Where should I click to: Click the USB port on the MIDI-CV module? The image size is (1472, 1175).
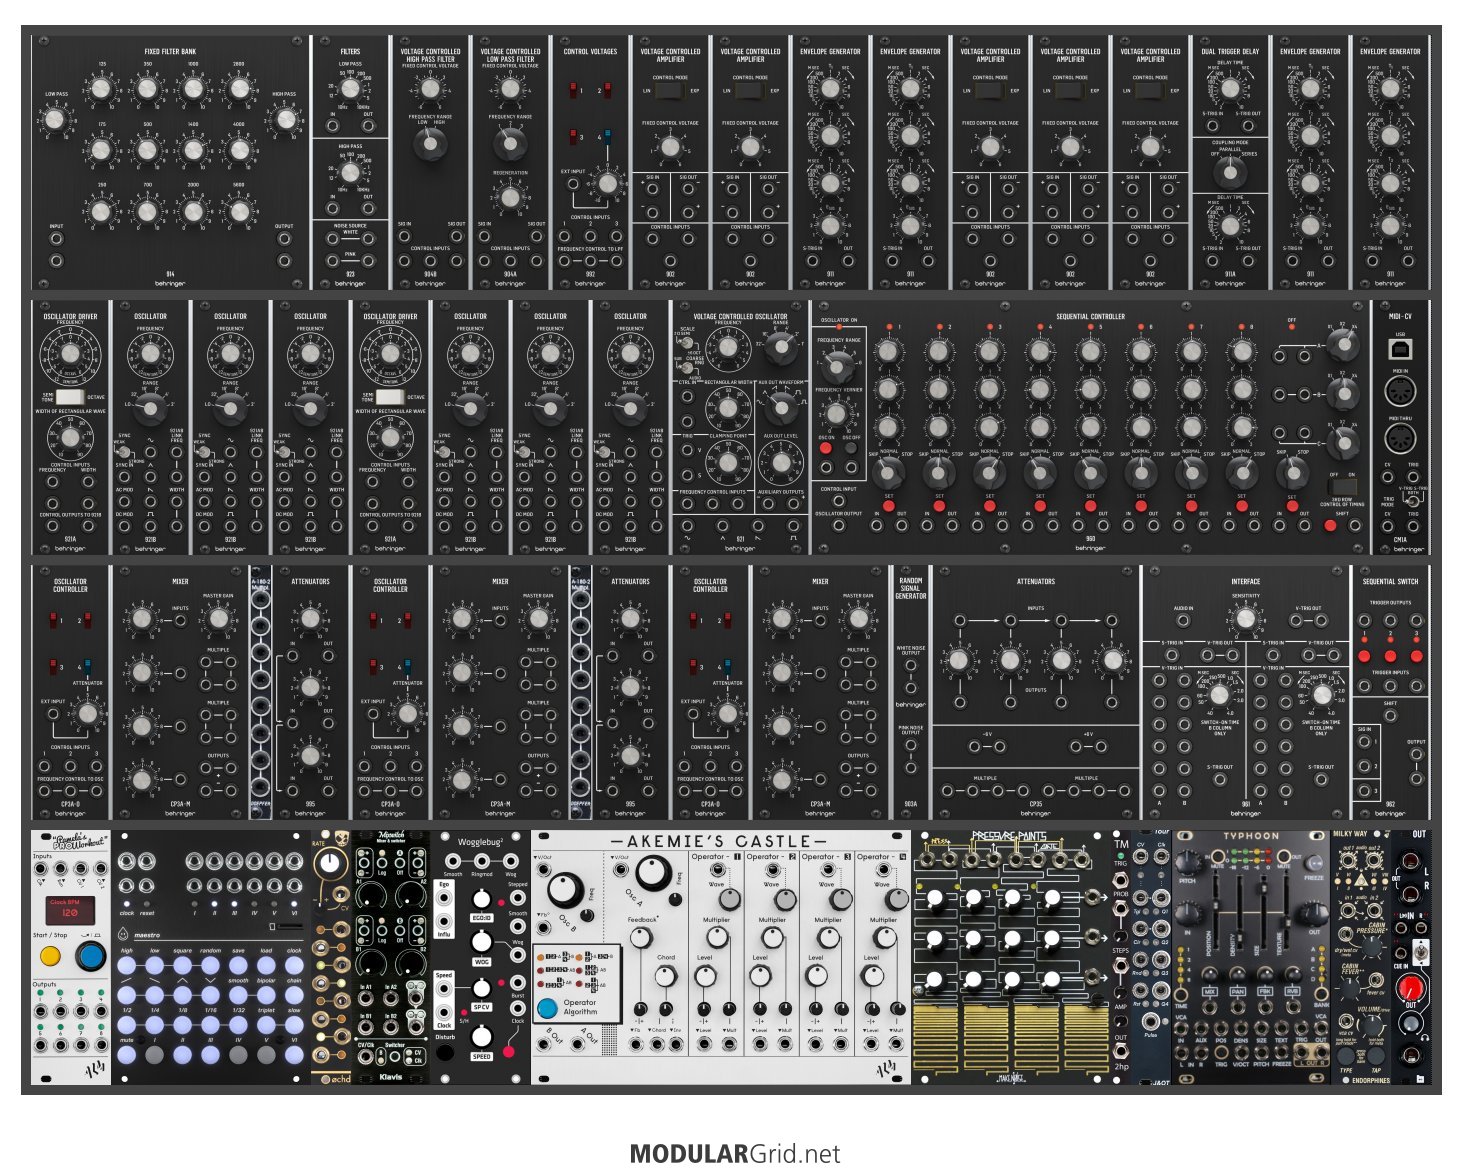pos(1400,348)
